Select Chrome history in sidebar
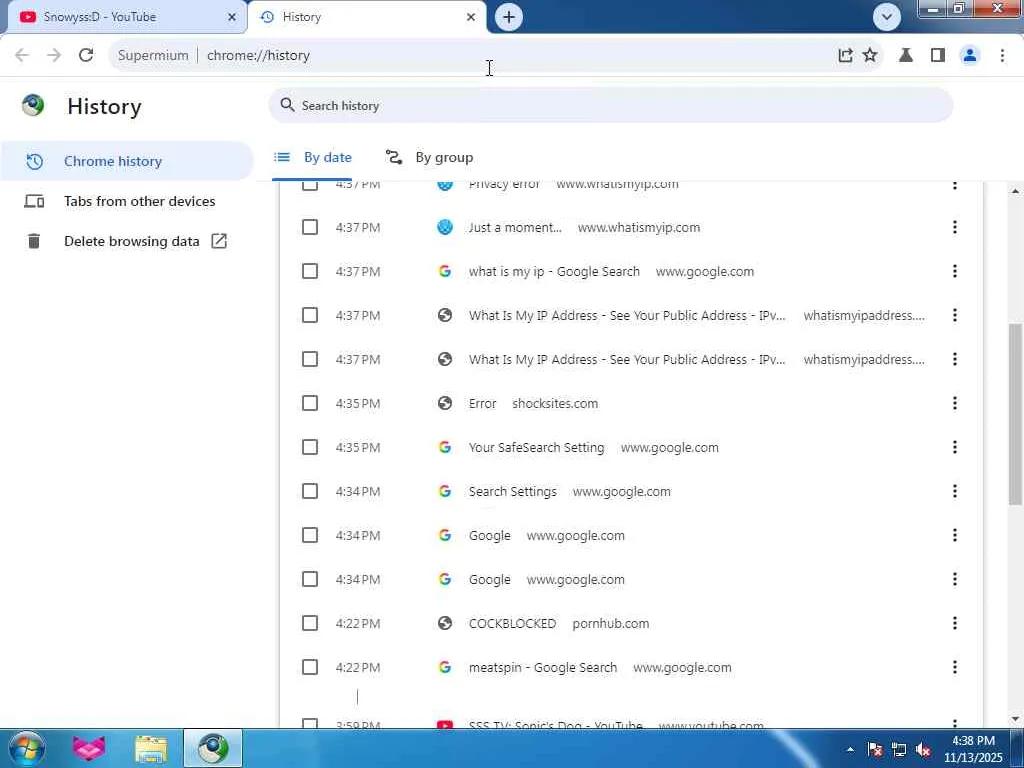Image resolution: width=1024 pixels, height=768 pixels. click(126, 161)
